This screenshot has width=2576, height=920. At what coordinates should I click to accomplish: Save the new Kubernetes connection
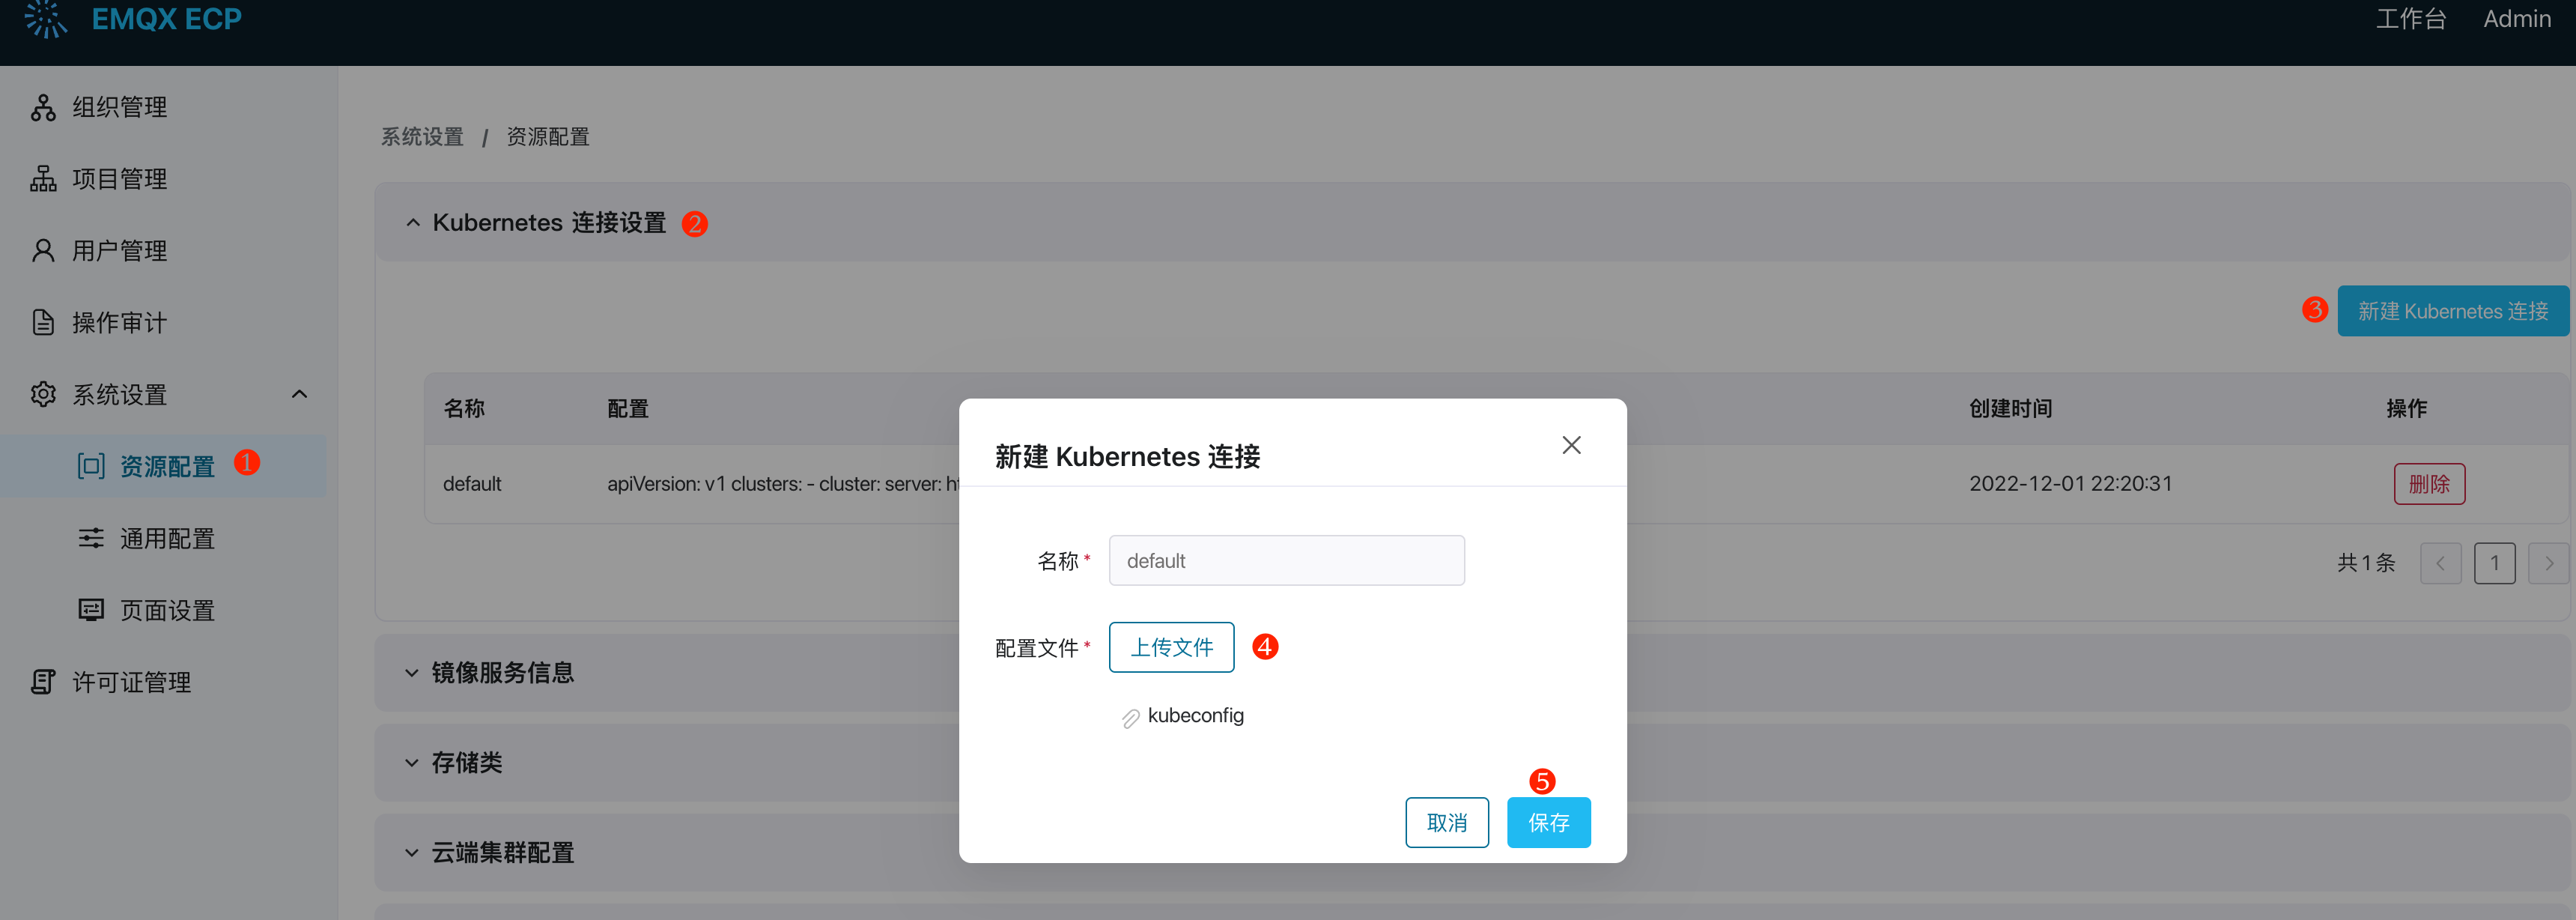[1549, 822]
